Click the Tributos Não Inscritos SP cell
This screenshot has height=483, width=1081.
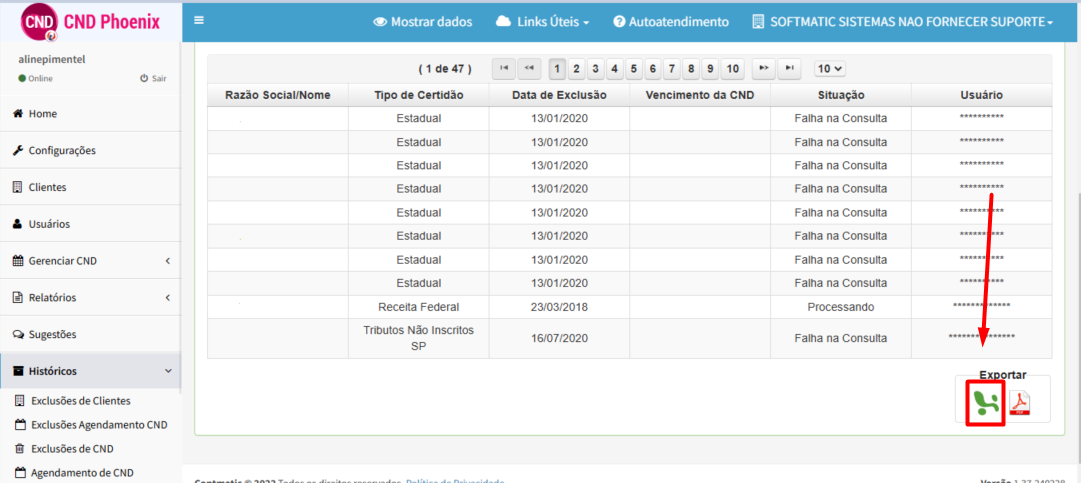[x=418, y=338]
